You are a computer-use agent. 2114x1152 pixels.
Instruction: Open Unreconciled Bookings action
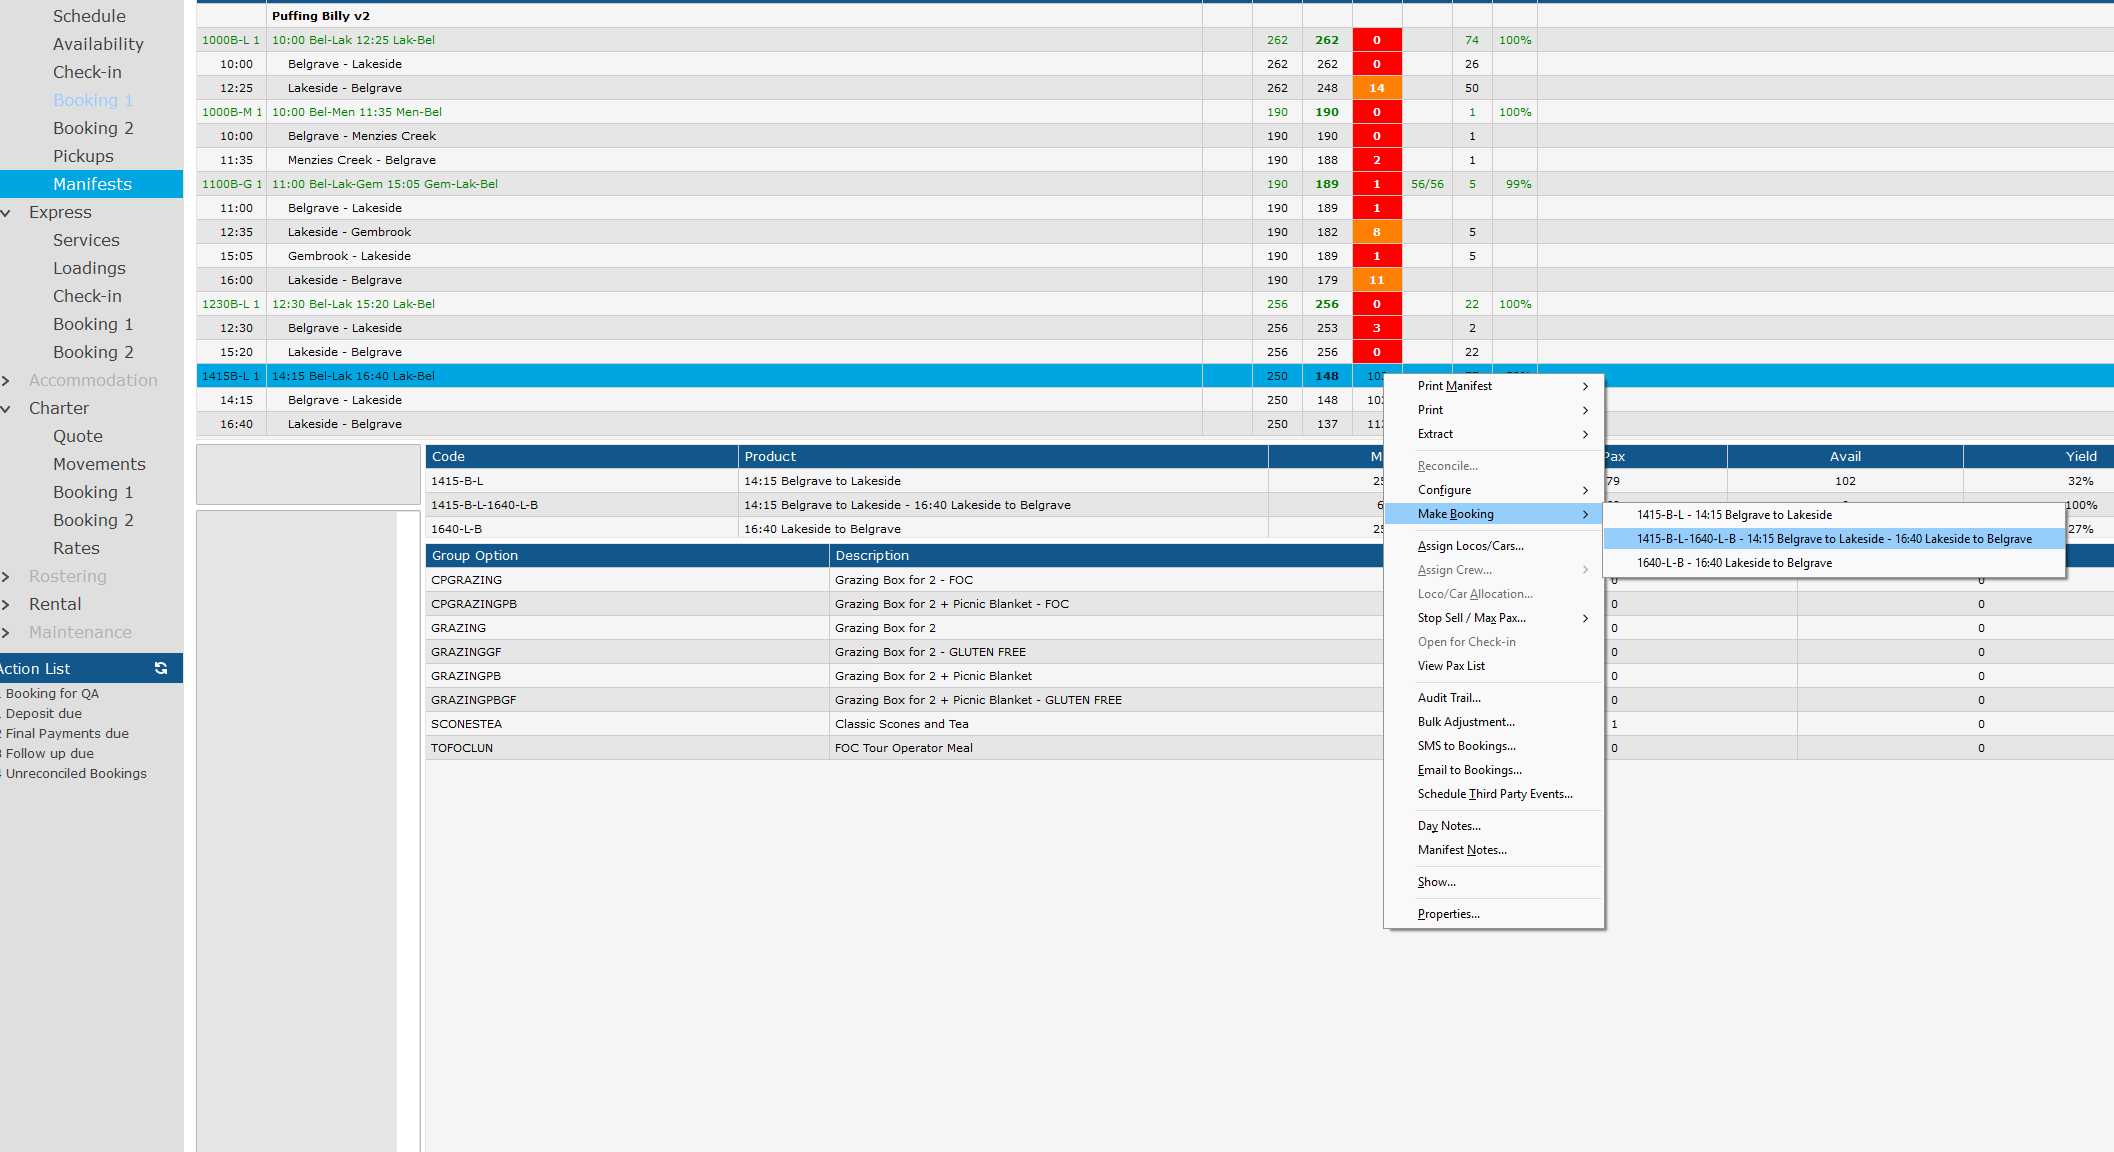point(76,773)
